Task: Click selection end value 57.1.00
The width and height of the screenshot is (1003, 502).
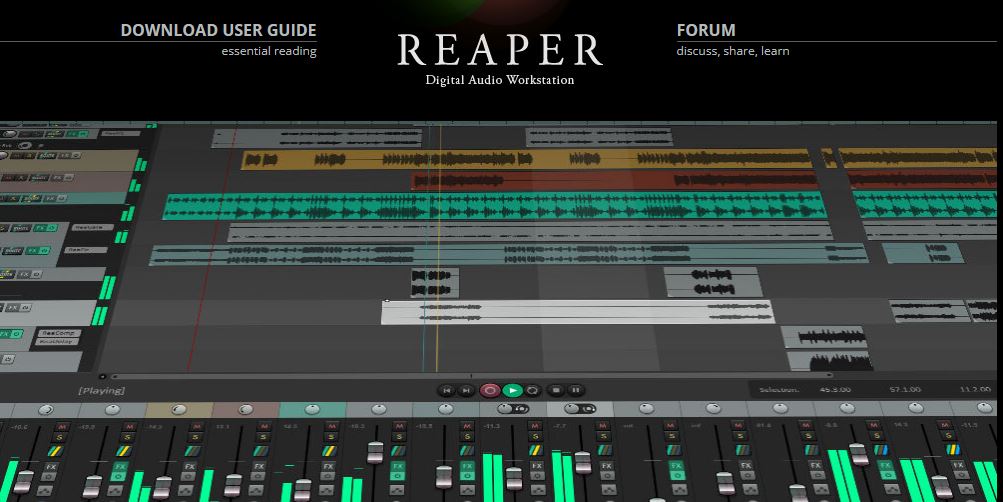Action: pos(905,389)
